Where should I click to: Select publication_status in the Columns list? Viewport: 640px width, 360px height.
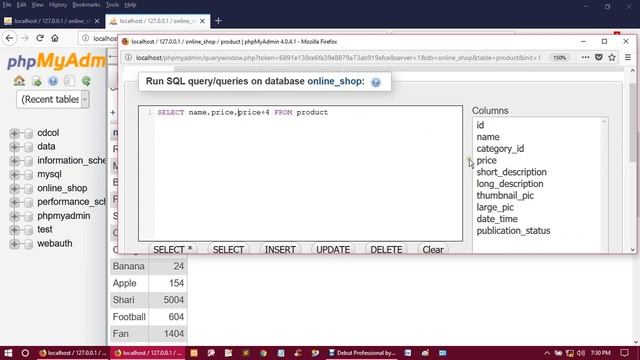(513, 231)
